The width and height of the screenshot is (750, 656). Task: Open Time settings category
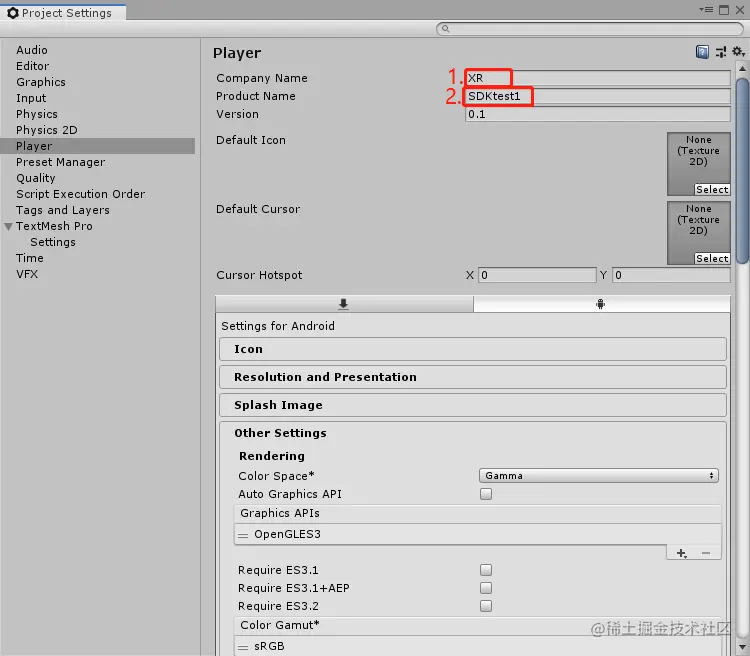click(30, 258)
